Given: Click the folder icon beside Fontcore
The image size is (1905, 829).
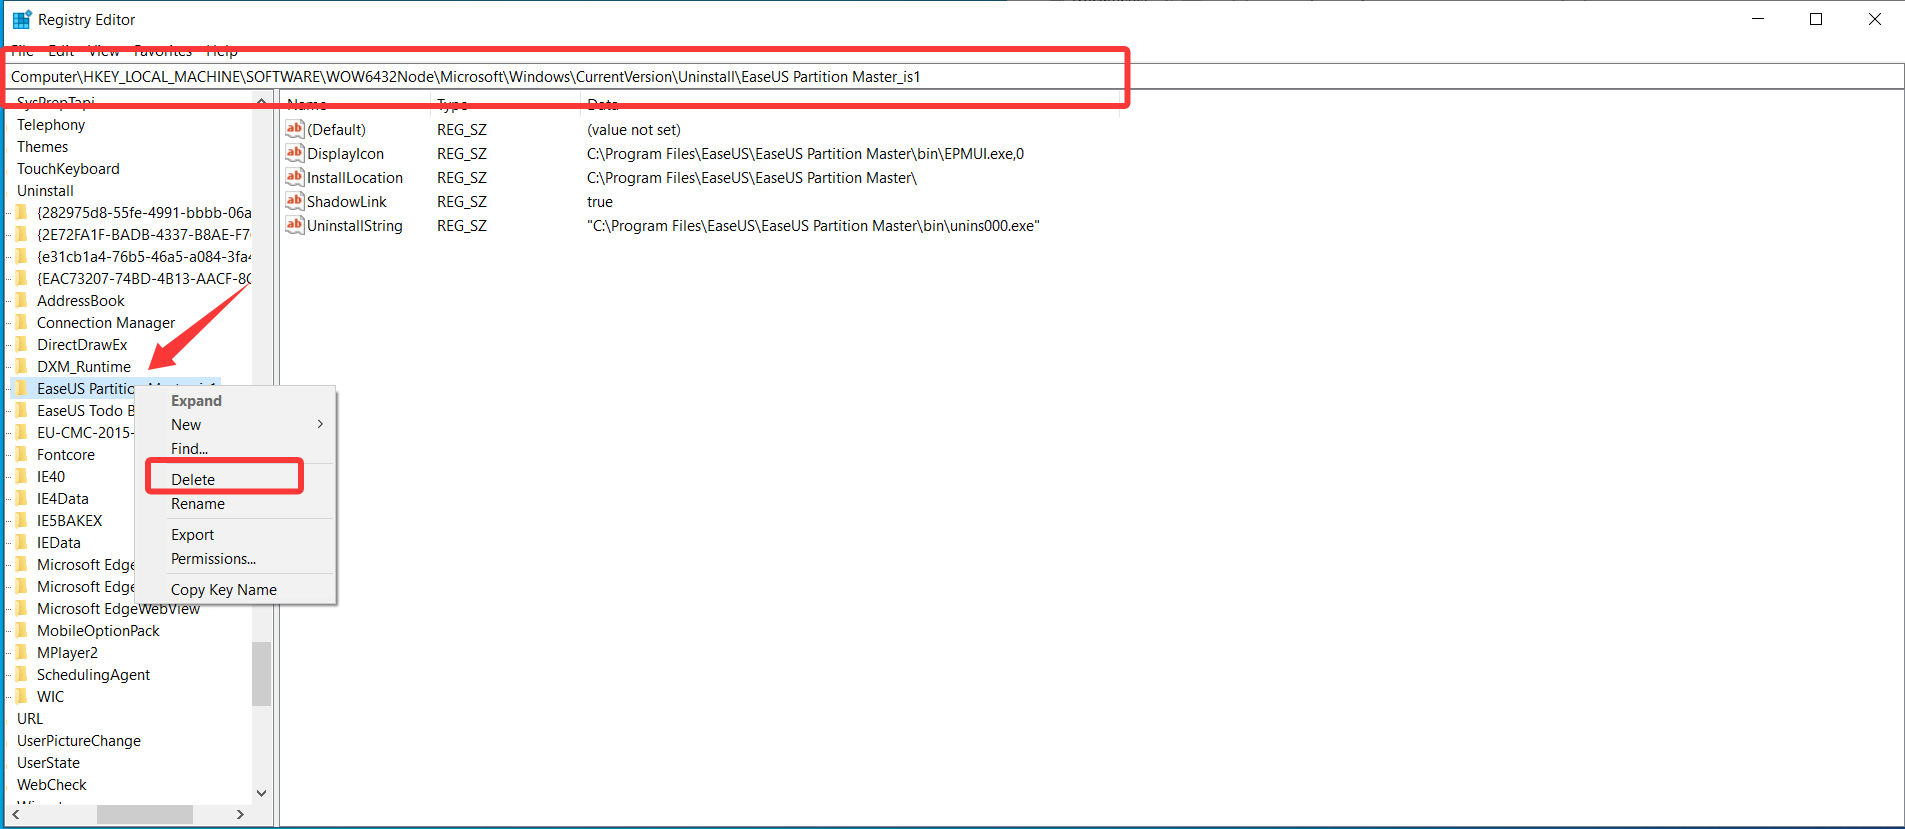Looking at the screenshot, I should (x=22, y=454).
